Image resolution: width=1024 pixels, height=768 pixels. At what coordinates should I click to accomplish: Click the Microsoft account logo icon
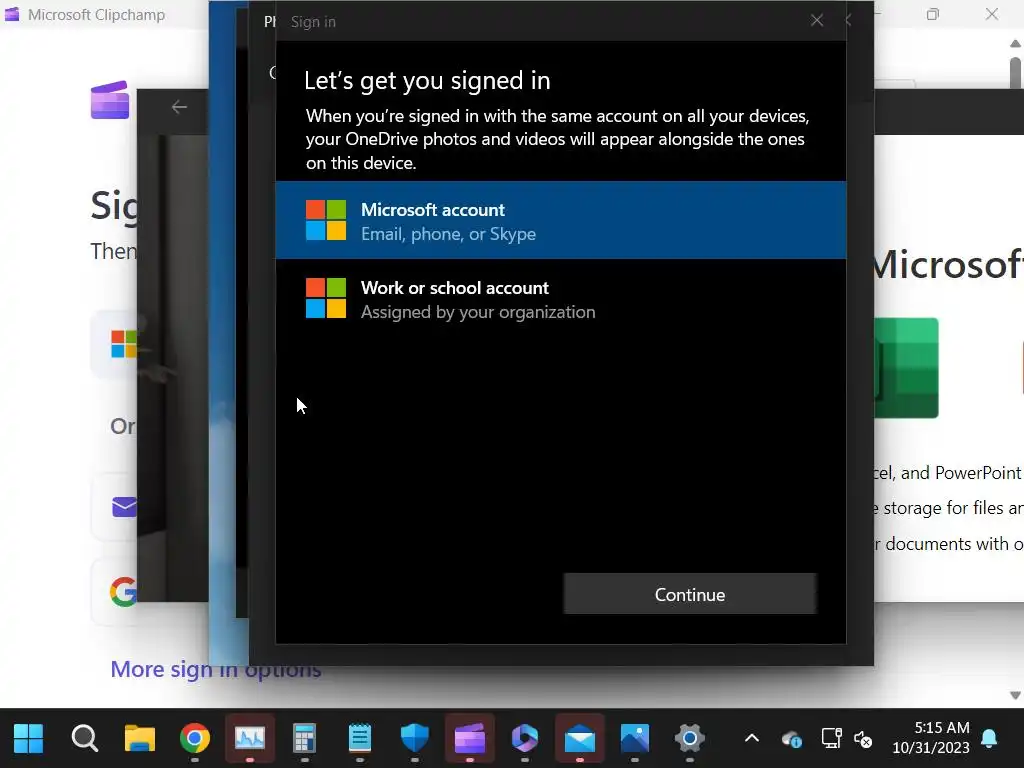(326, 221)
